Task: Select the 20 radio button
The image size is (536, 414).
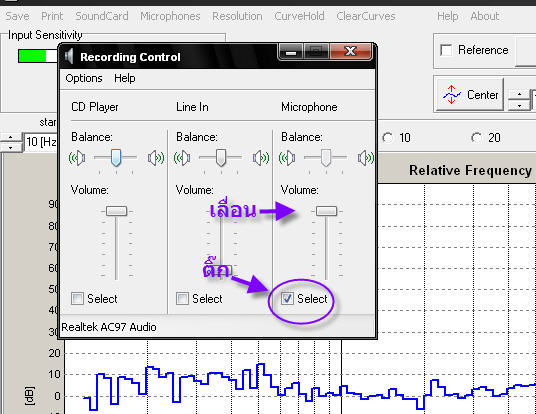Action: point(476,138)
